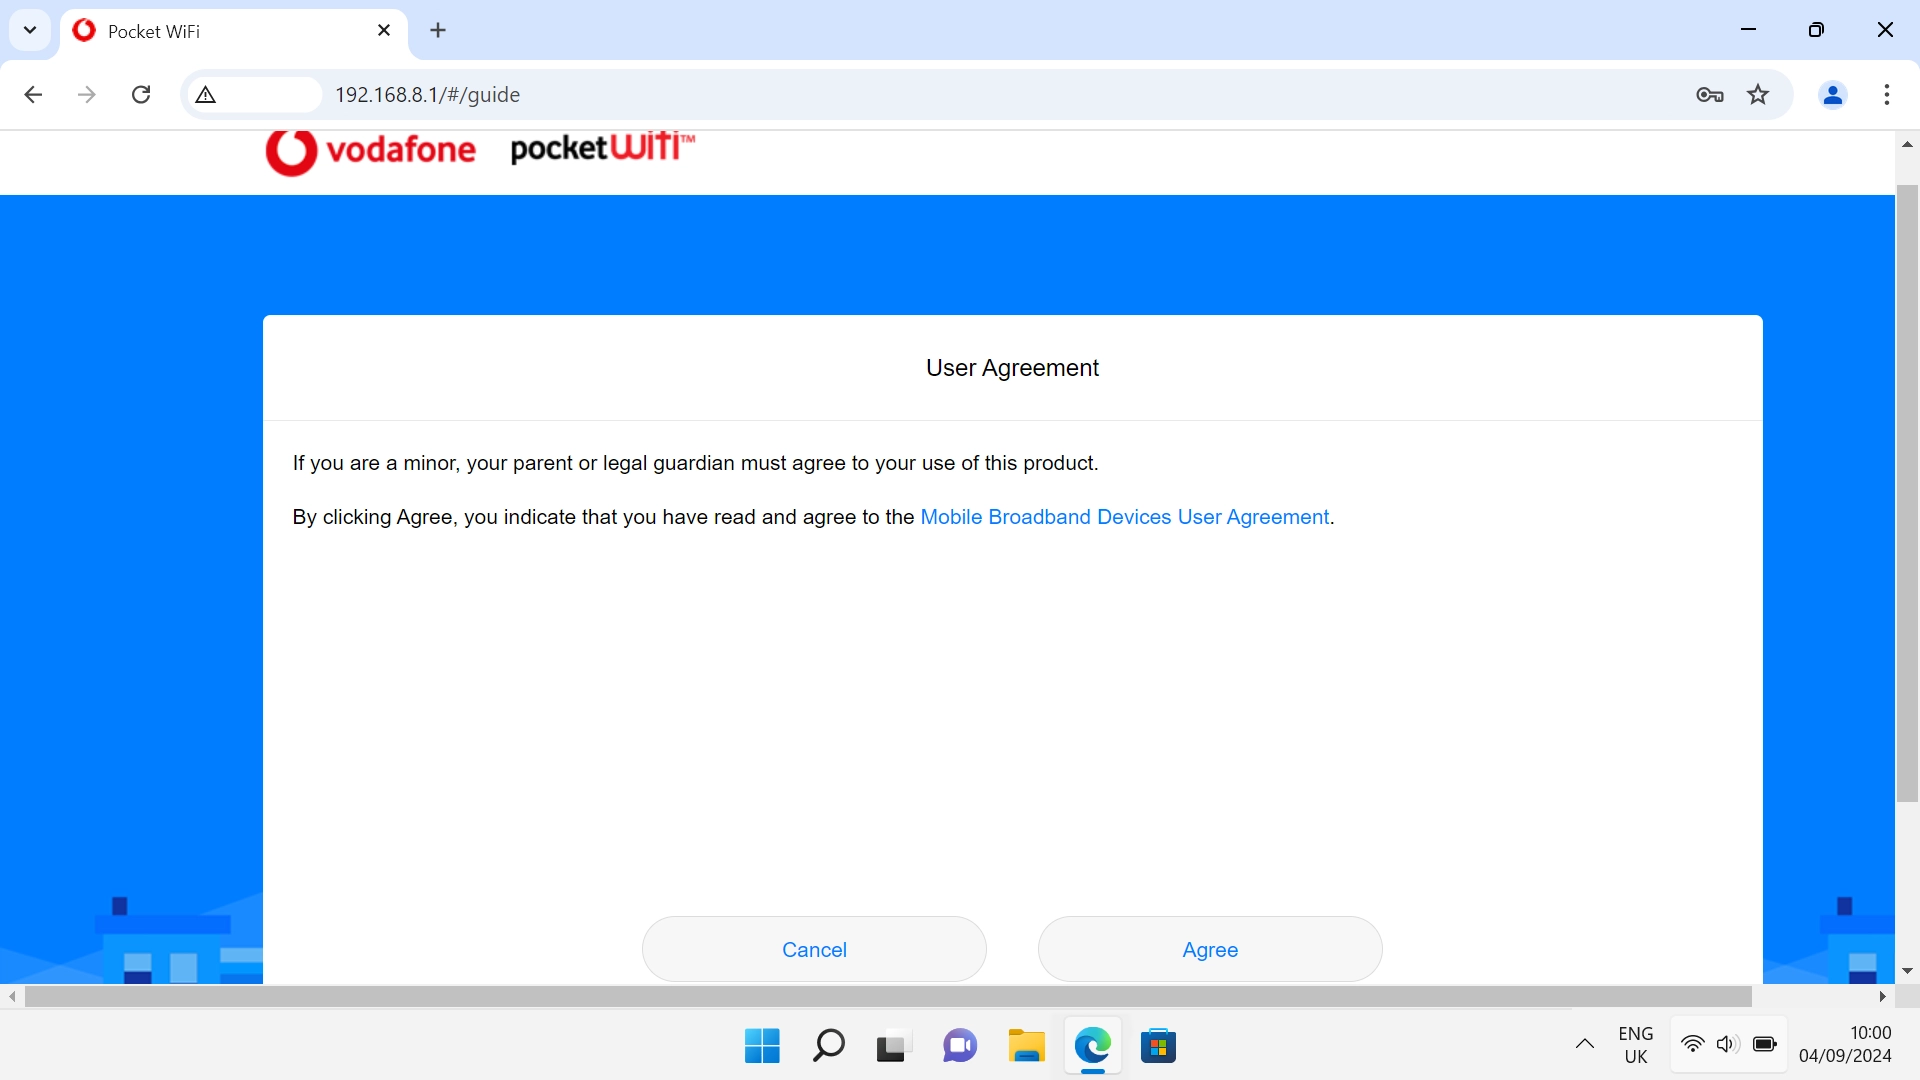Click the Vodafone logo
Viewport: 1920px width, 1080px height.
point(370,151)
